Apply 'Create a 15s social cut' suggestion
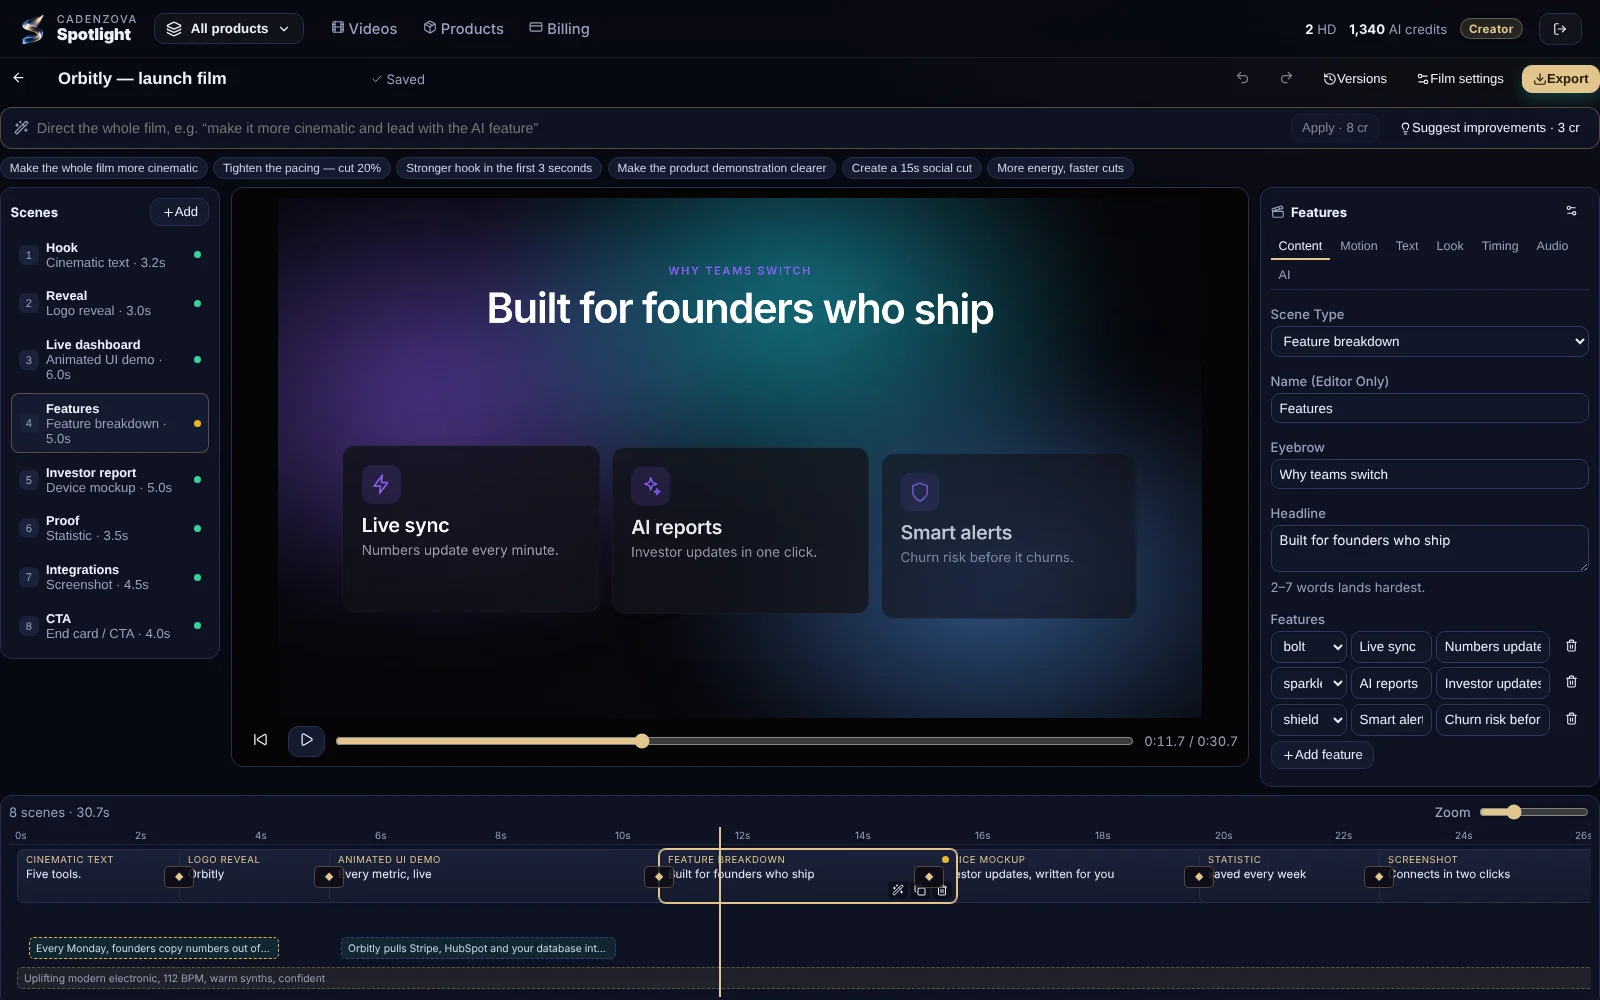This screenshot has width=1600, height=1000. [x=911, y=168]
